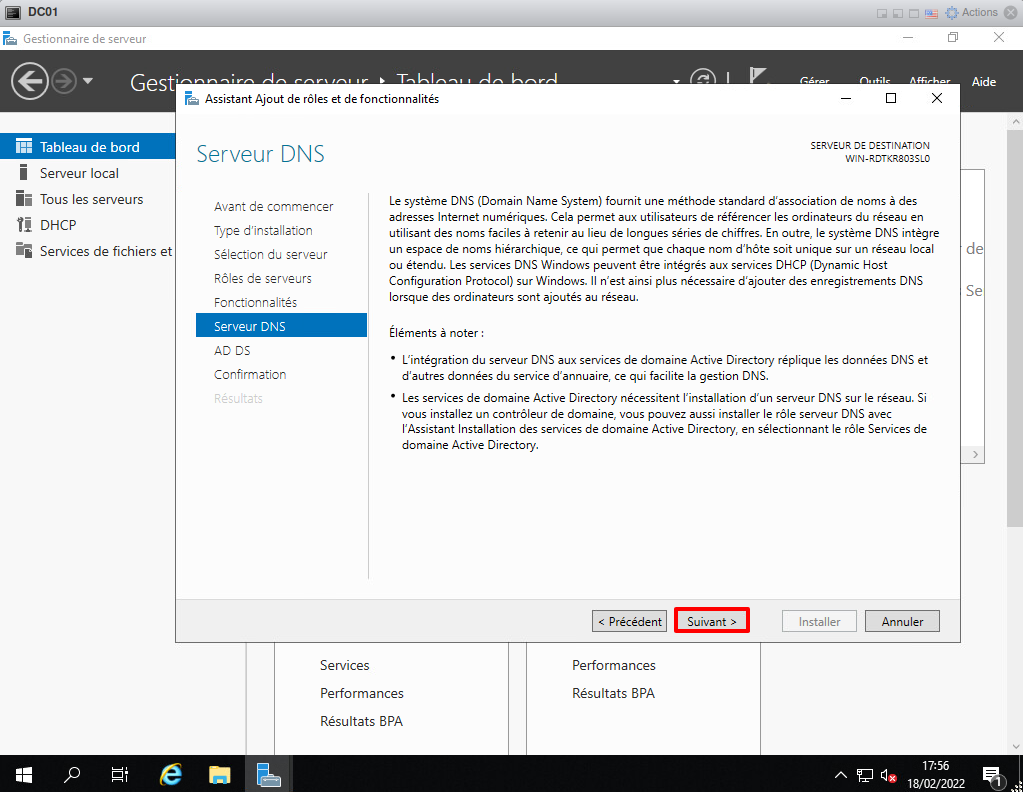Click the Suivant button
This screenshot has height=792, width=1023.
coord(712,621)
